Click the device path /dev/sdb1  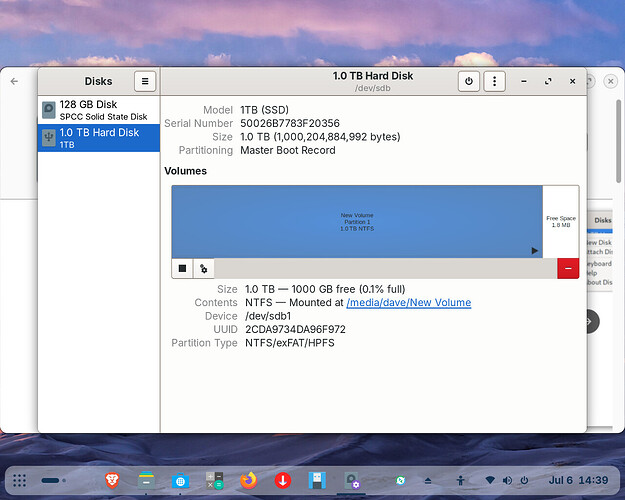click(268, 316)
